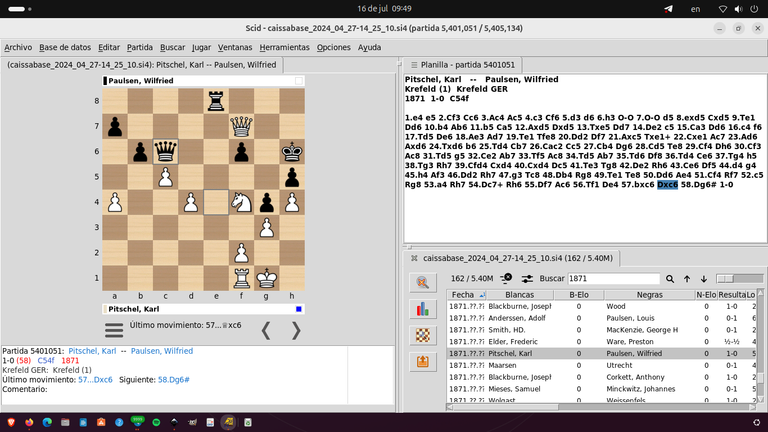Go to previous move with left chevron

point(266,331)
